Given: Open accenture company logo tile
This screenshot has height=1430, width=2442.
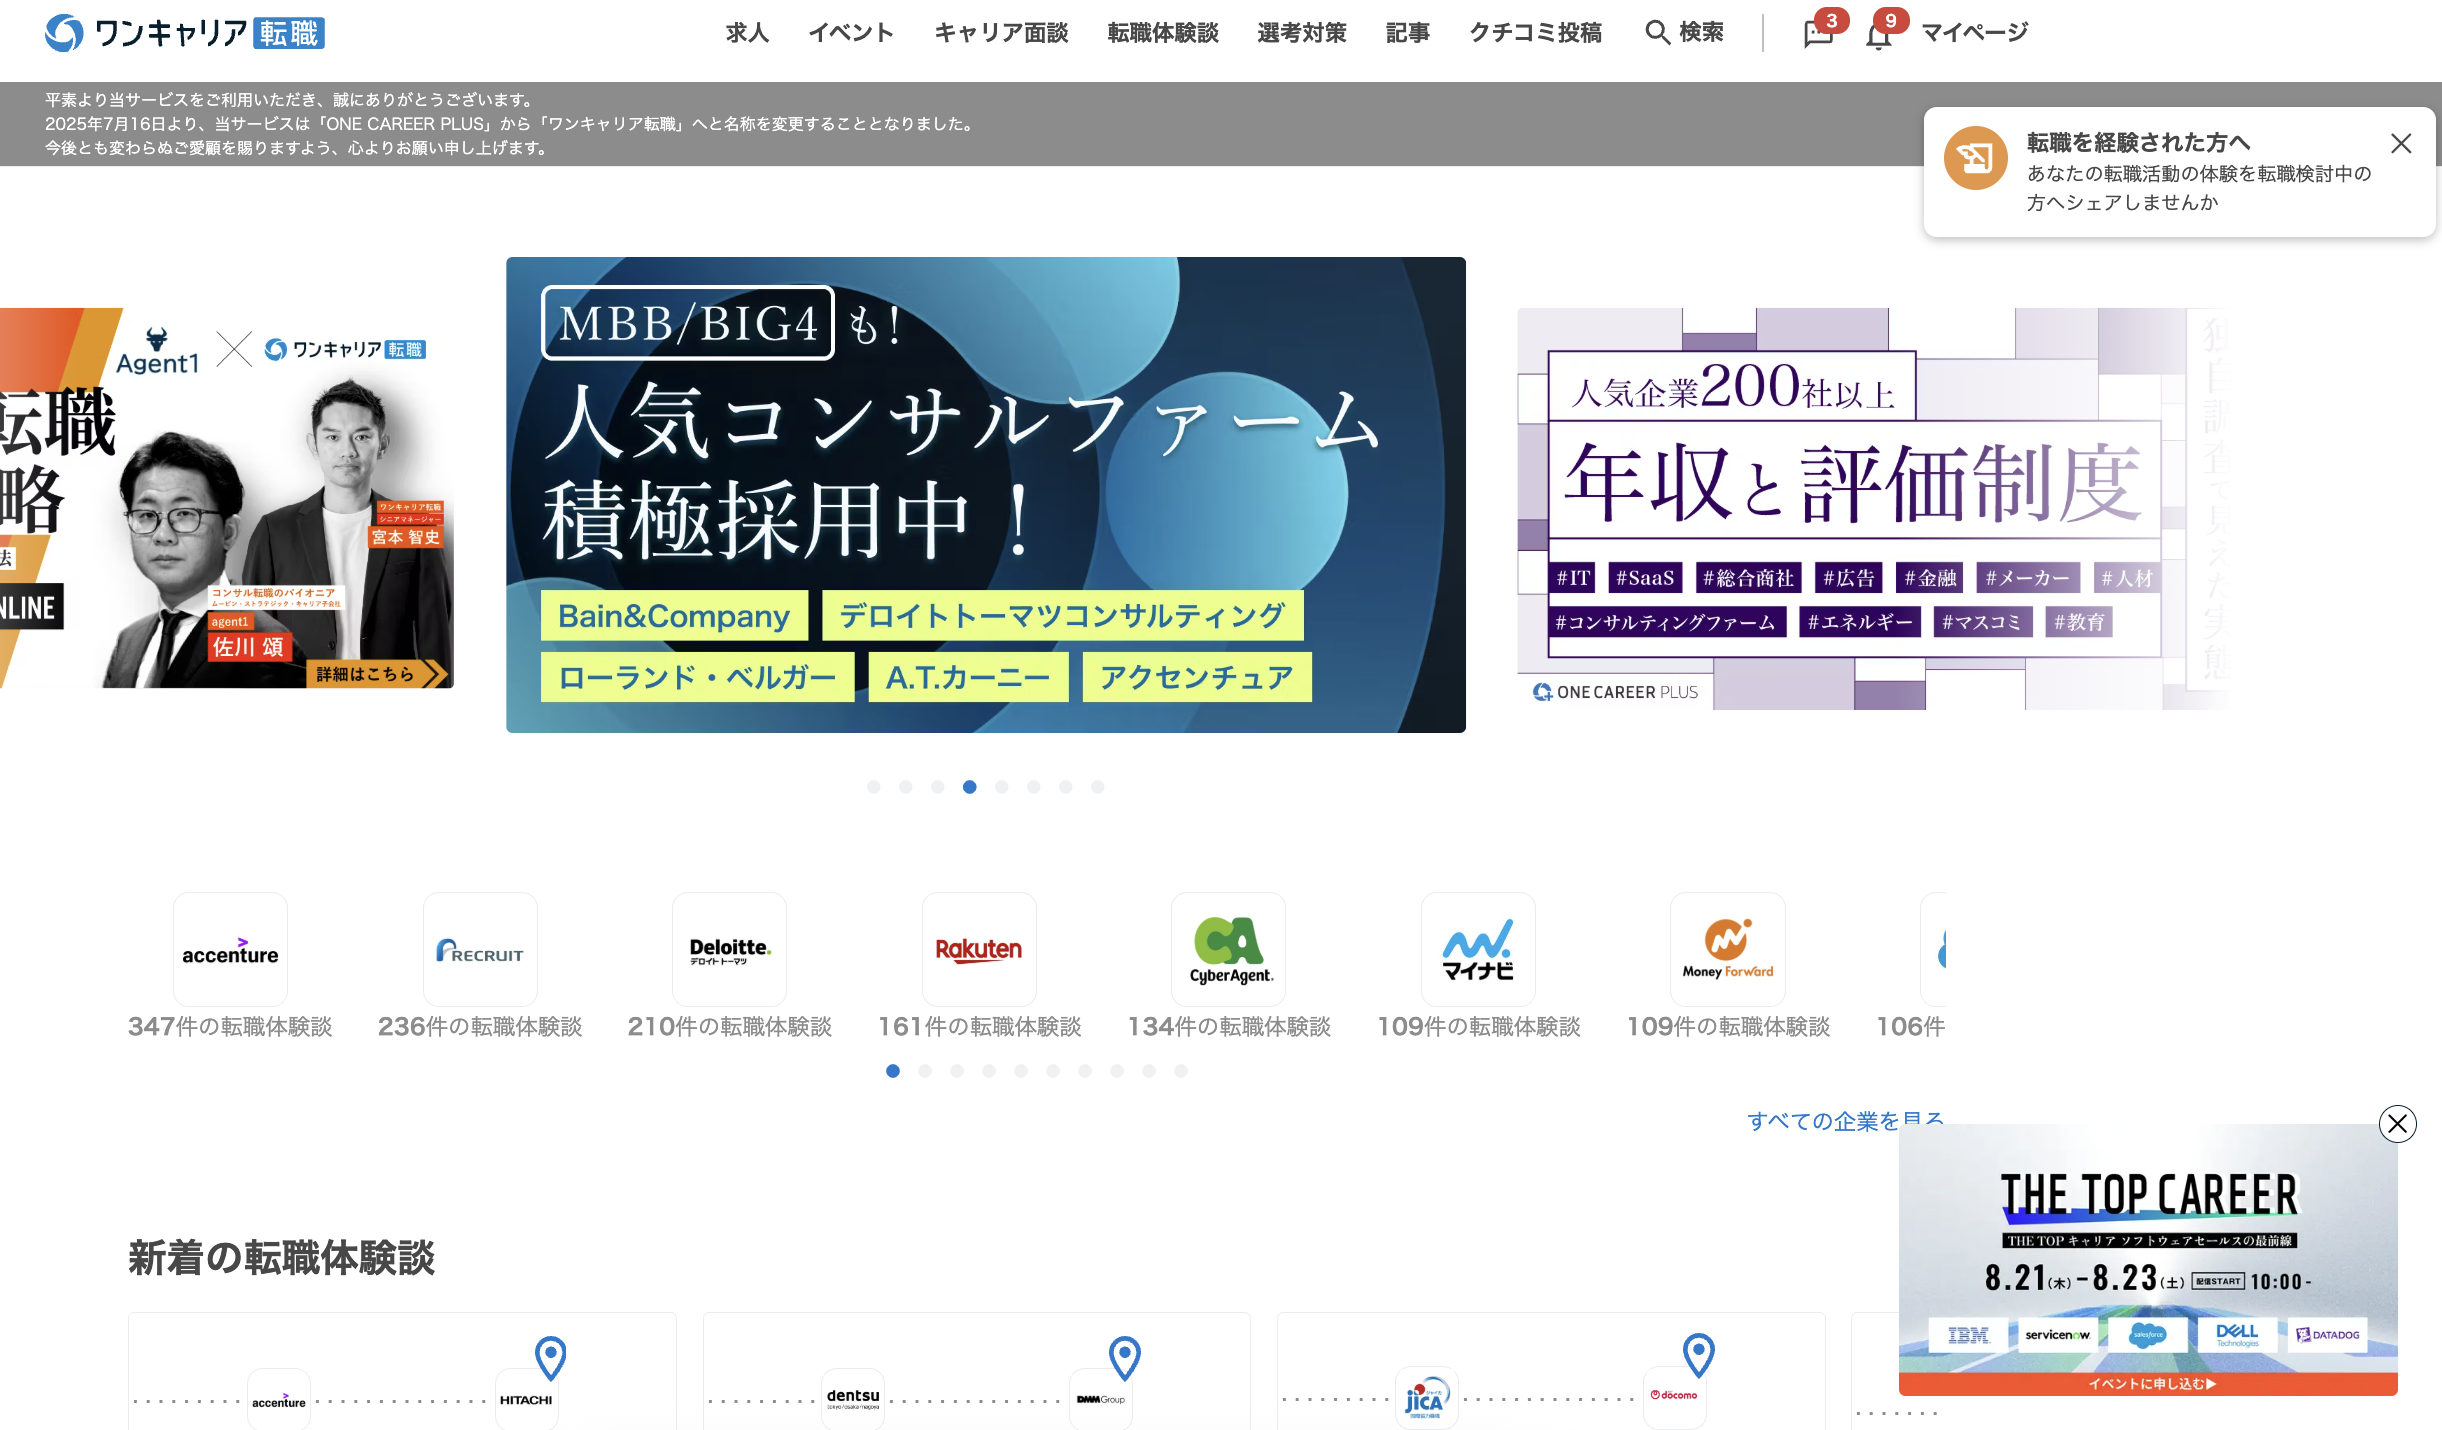Looking at the screenshot, I should (230, 949).
